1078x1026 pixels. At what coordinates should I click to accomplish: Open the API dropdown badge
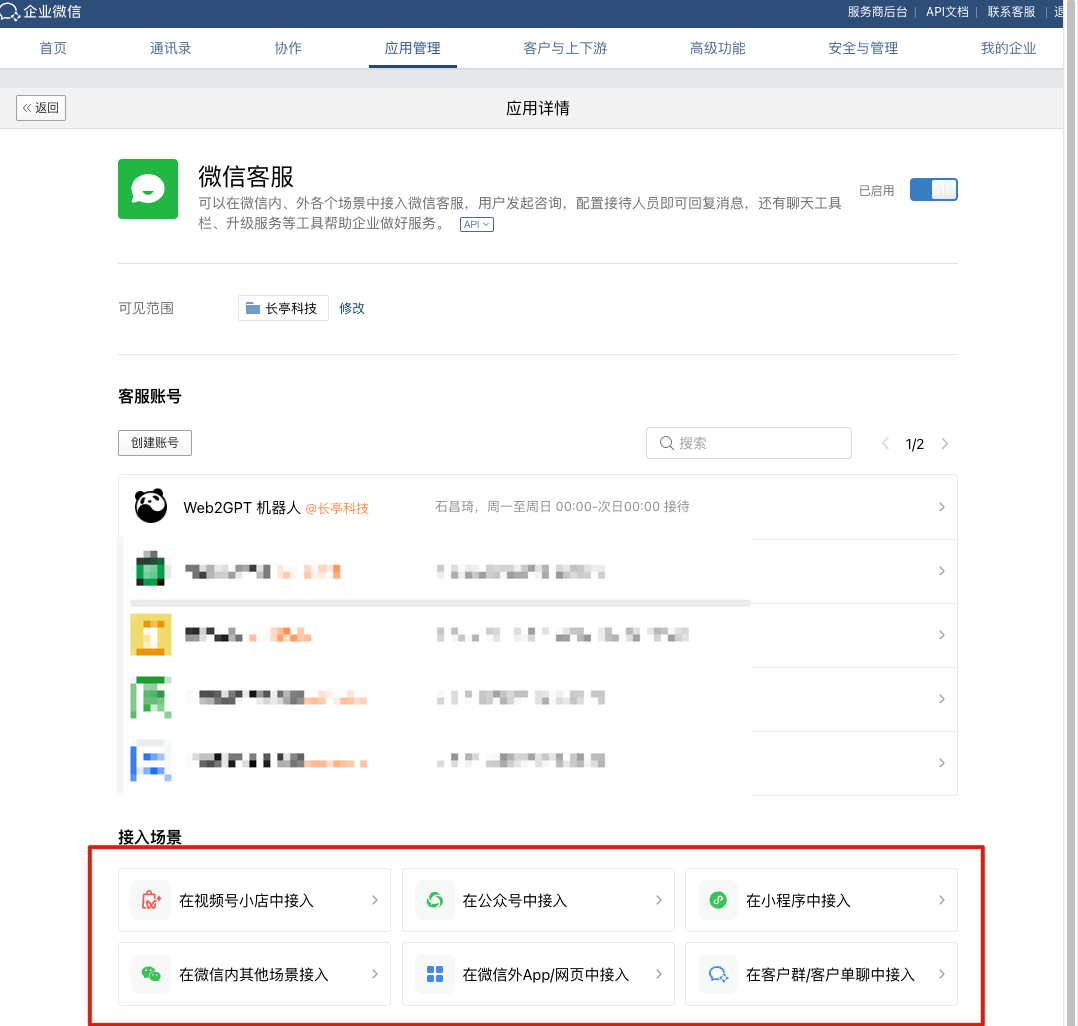(x=477, y=225)
